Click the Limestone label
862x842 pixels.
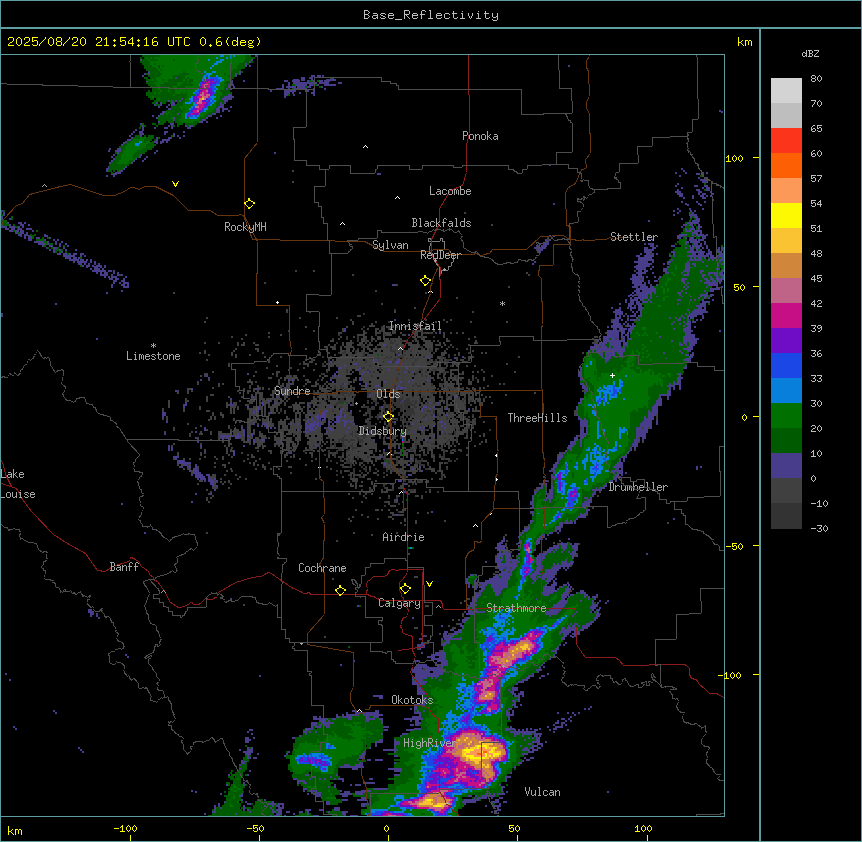click(153, 356)
